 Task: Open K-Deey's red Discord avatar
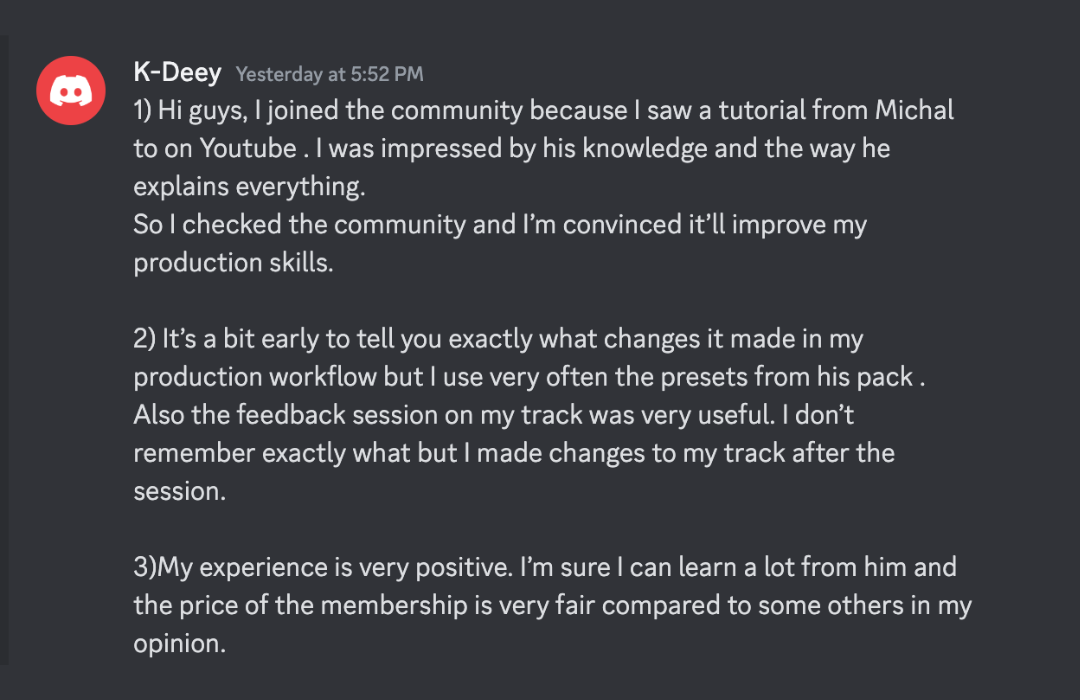(71, 90)
